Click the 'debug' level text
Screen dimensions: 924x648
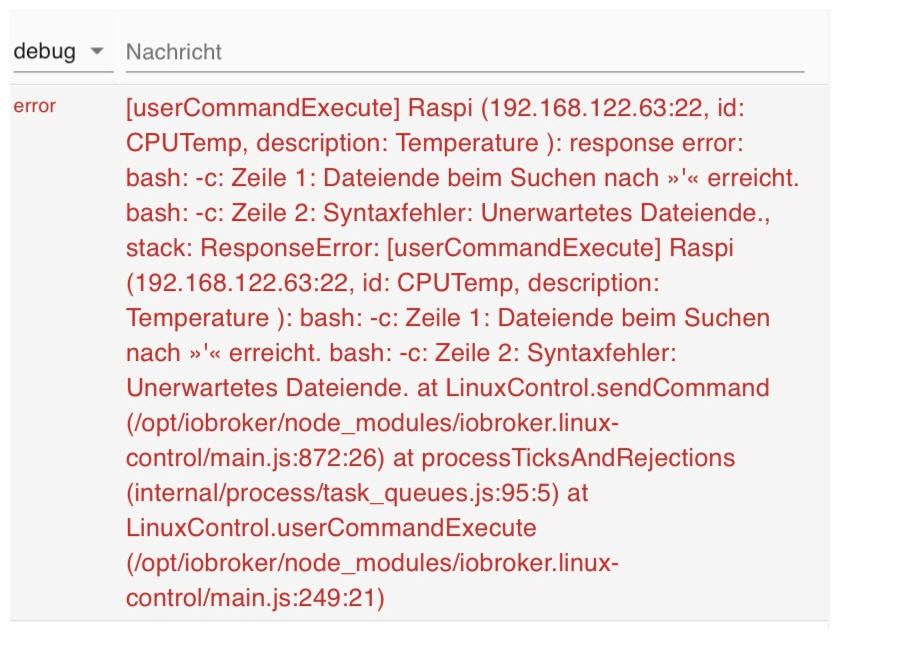[44, 52]
